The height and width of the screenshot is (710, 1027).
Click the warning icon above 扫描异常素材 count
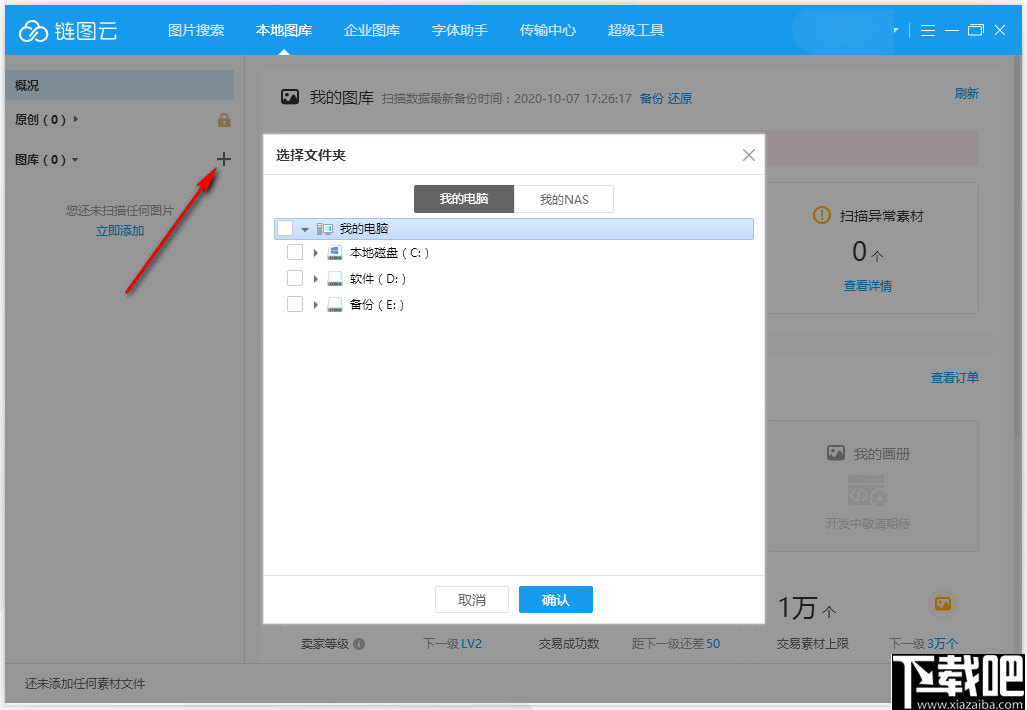coord(821,213)
